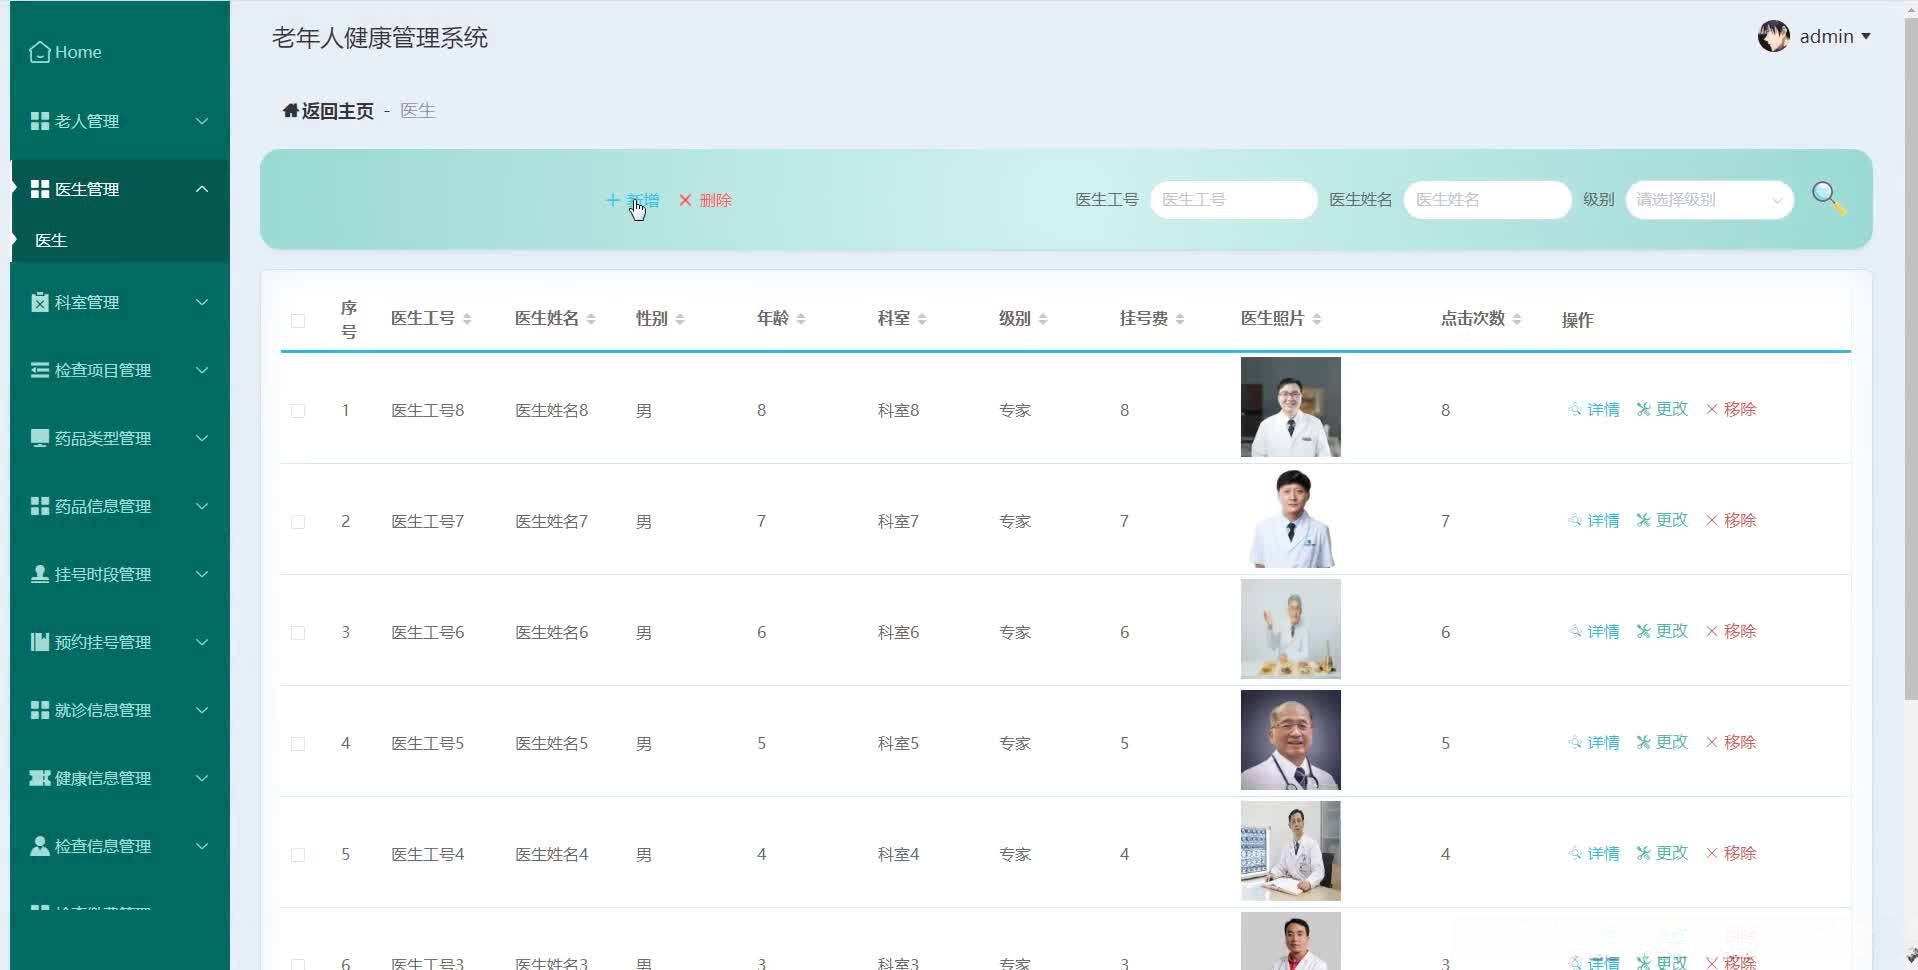This screenshot has width=1918, height=970.
Task: Expand the 检查项目管理 menu chevron
Action: (202, 370)
